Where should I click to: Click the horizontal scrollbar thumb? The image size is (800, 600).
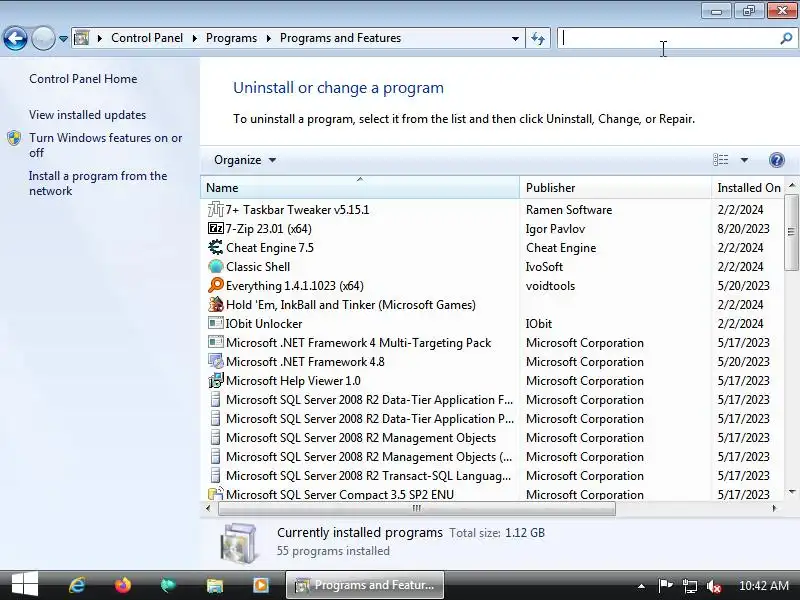[416, 508]
